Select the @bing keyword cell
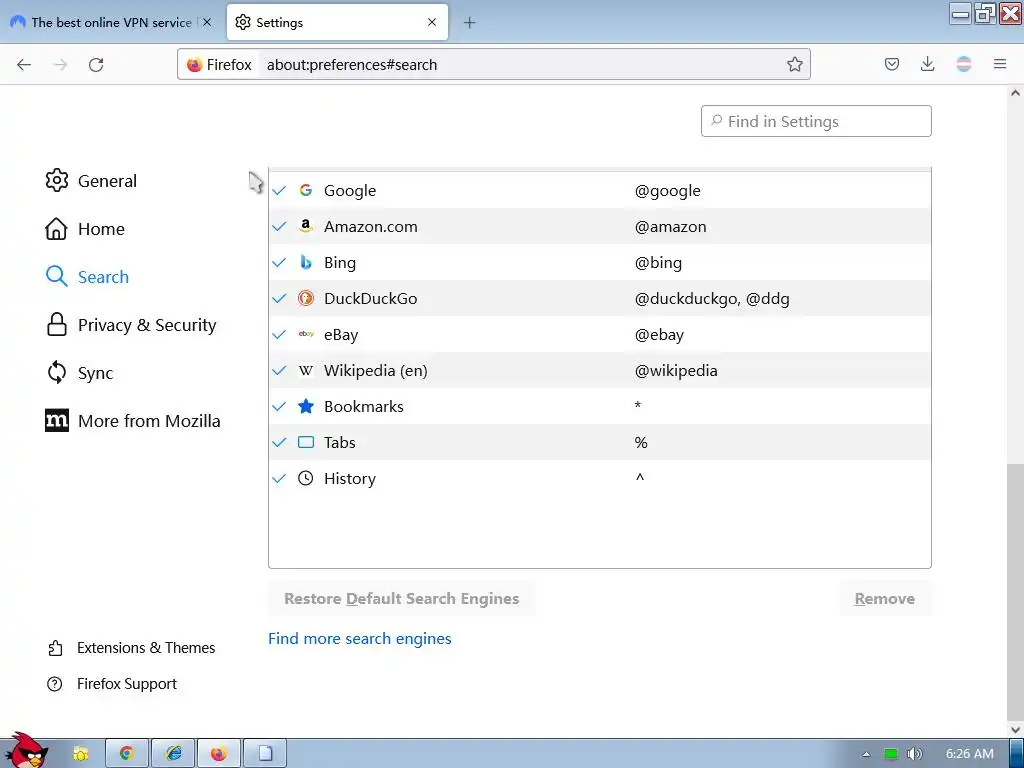The image size is (1024, 768). pos(658,263)
